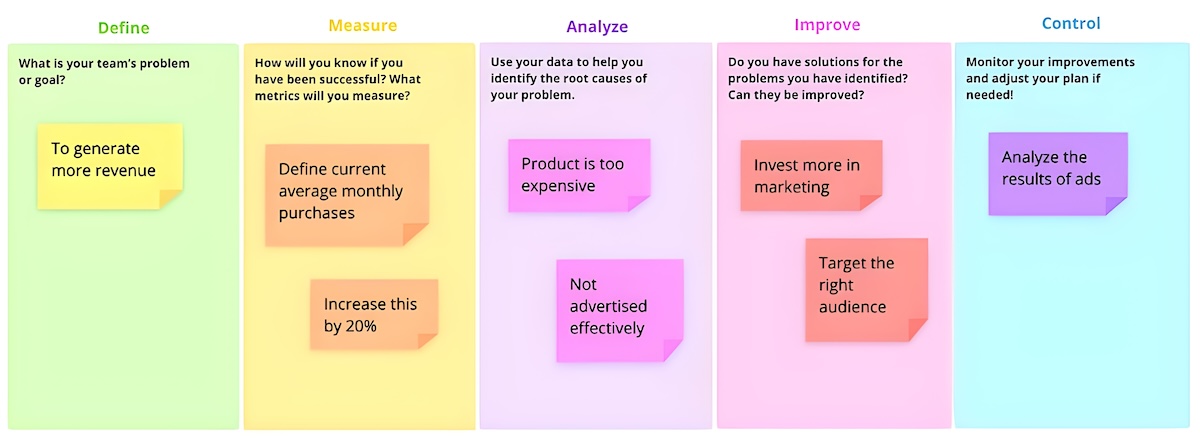
Task: Click the 'Use your data' root causes prompt
Action: pos(569,79)
